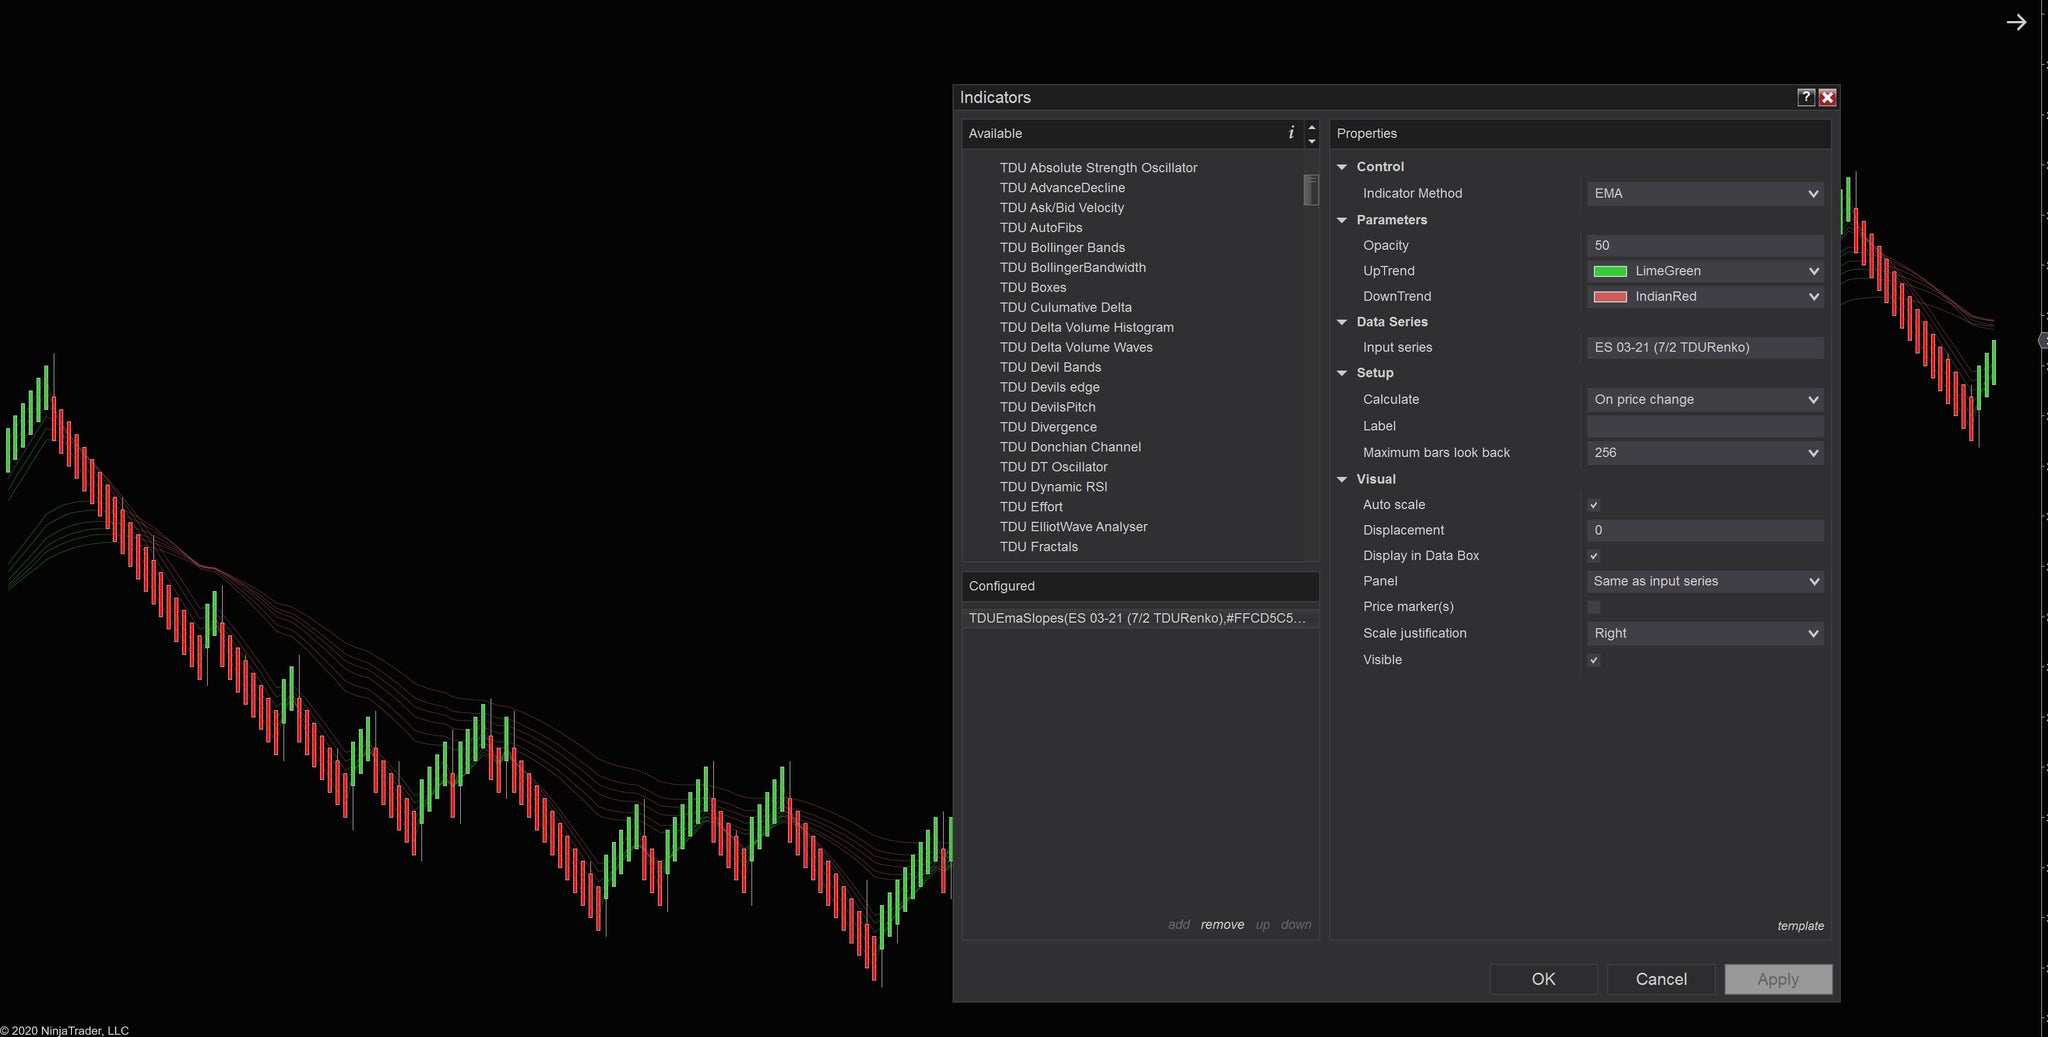Click the info (i) icon above the Available list
2048x1037 pixels.
(1291, 132)
